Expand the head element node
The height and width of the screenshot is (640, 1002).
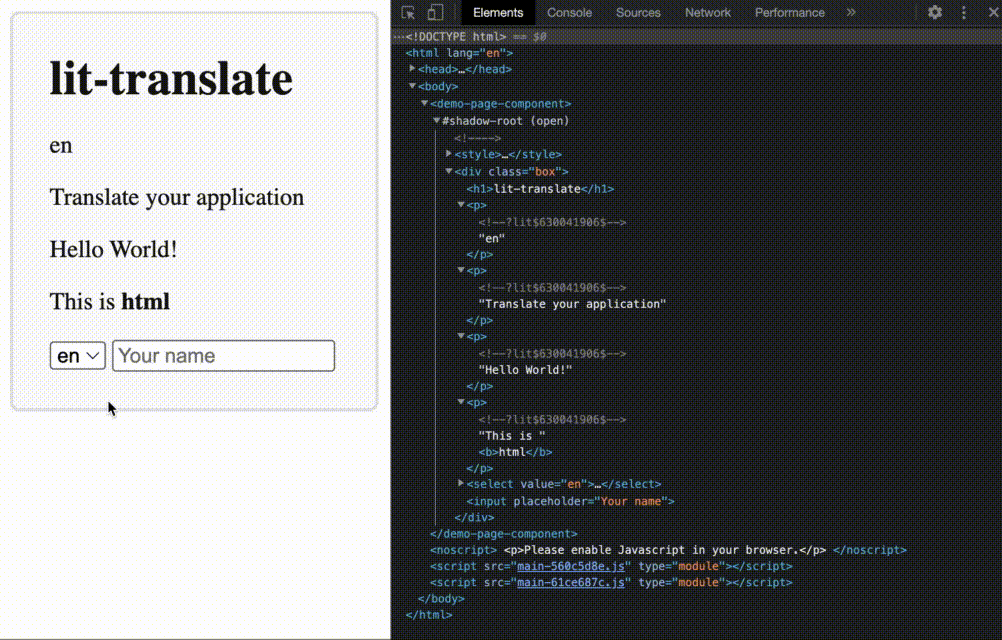(412, 68)
